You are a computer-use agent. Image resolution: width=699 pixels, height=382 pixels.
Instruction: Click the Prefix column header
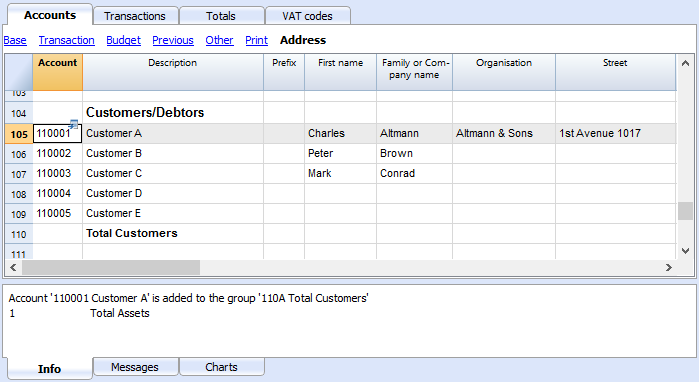tap(284, 72)
